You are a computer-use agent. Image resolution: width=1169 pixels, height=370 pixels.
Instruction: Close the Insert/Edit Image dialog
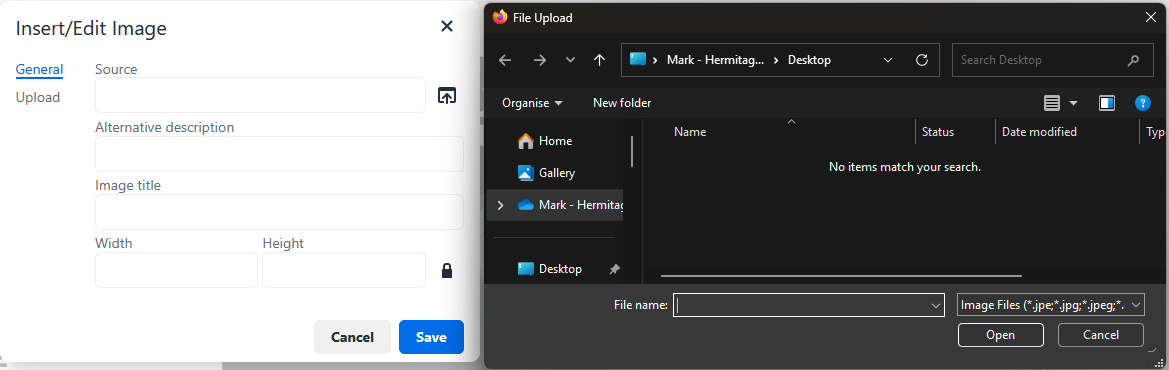pyautogui.click(x=447, y=27)
